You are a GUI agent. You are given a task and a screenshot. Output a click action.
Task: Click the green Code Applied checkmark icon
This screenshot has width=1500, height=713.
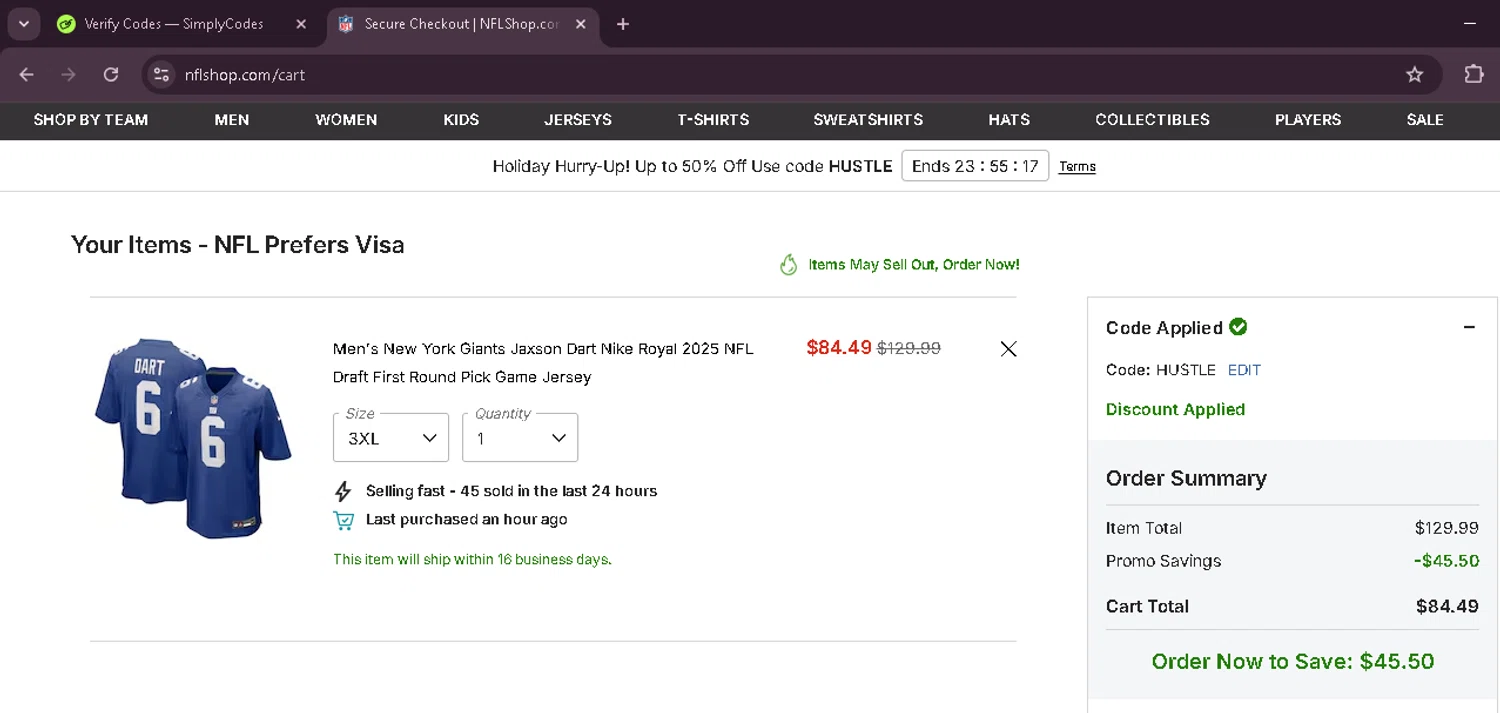tap(1238, 326)
